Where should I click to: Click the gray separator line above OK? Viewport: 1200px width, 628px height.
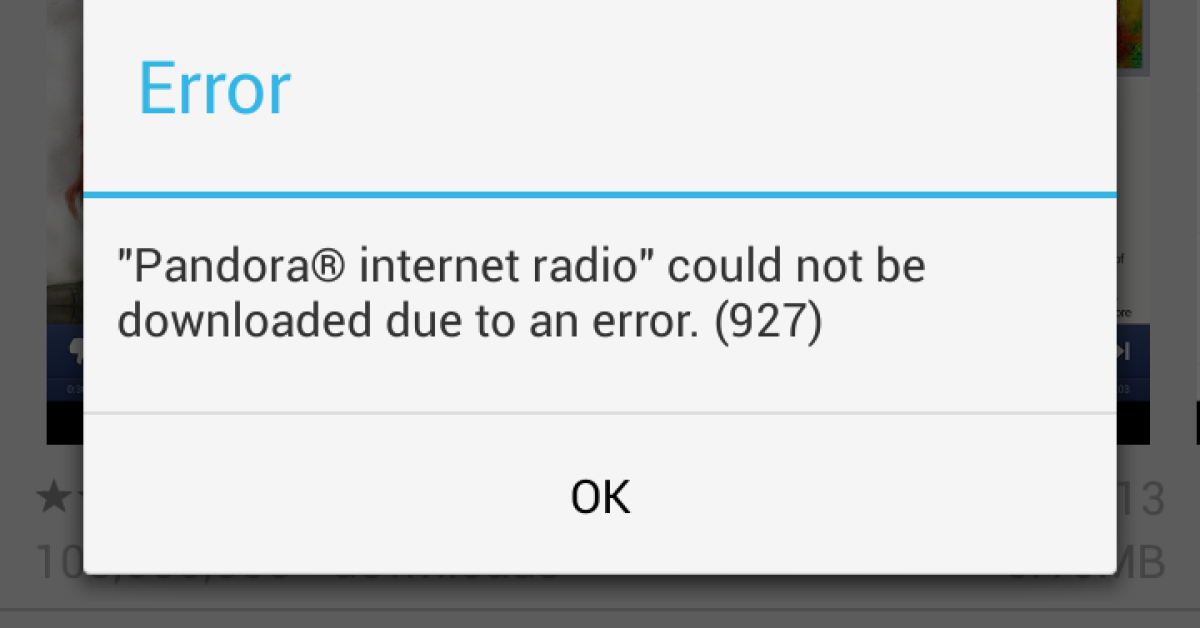(x=600, y=412)
